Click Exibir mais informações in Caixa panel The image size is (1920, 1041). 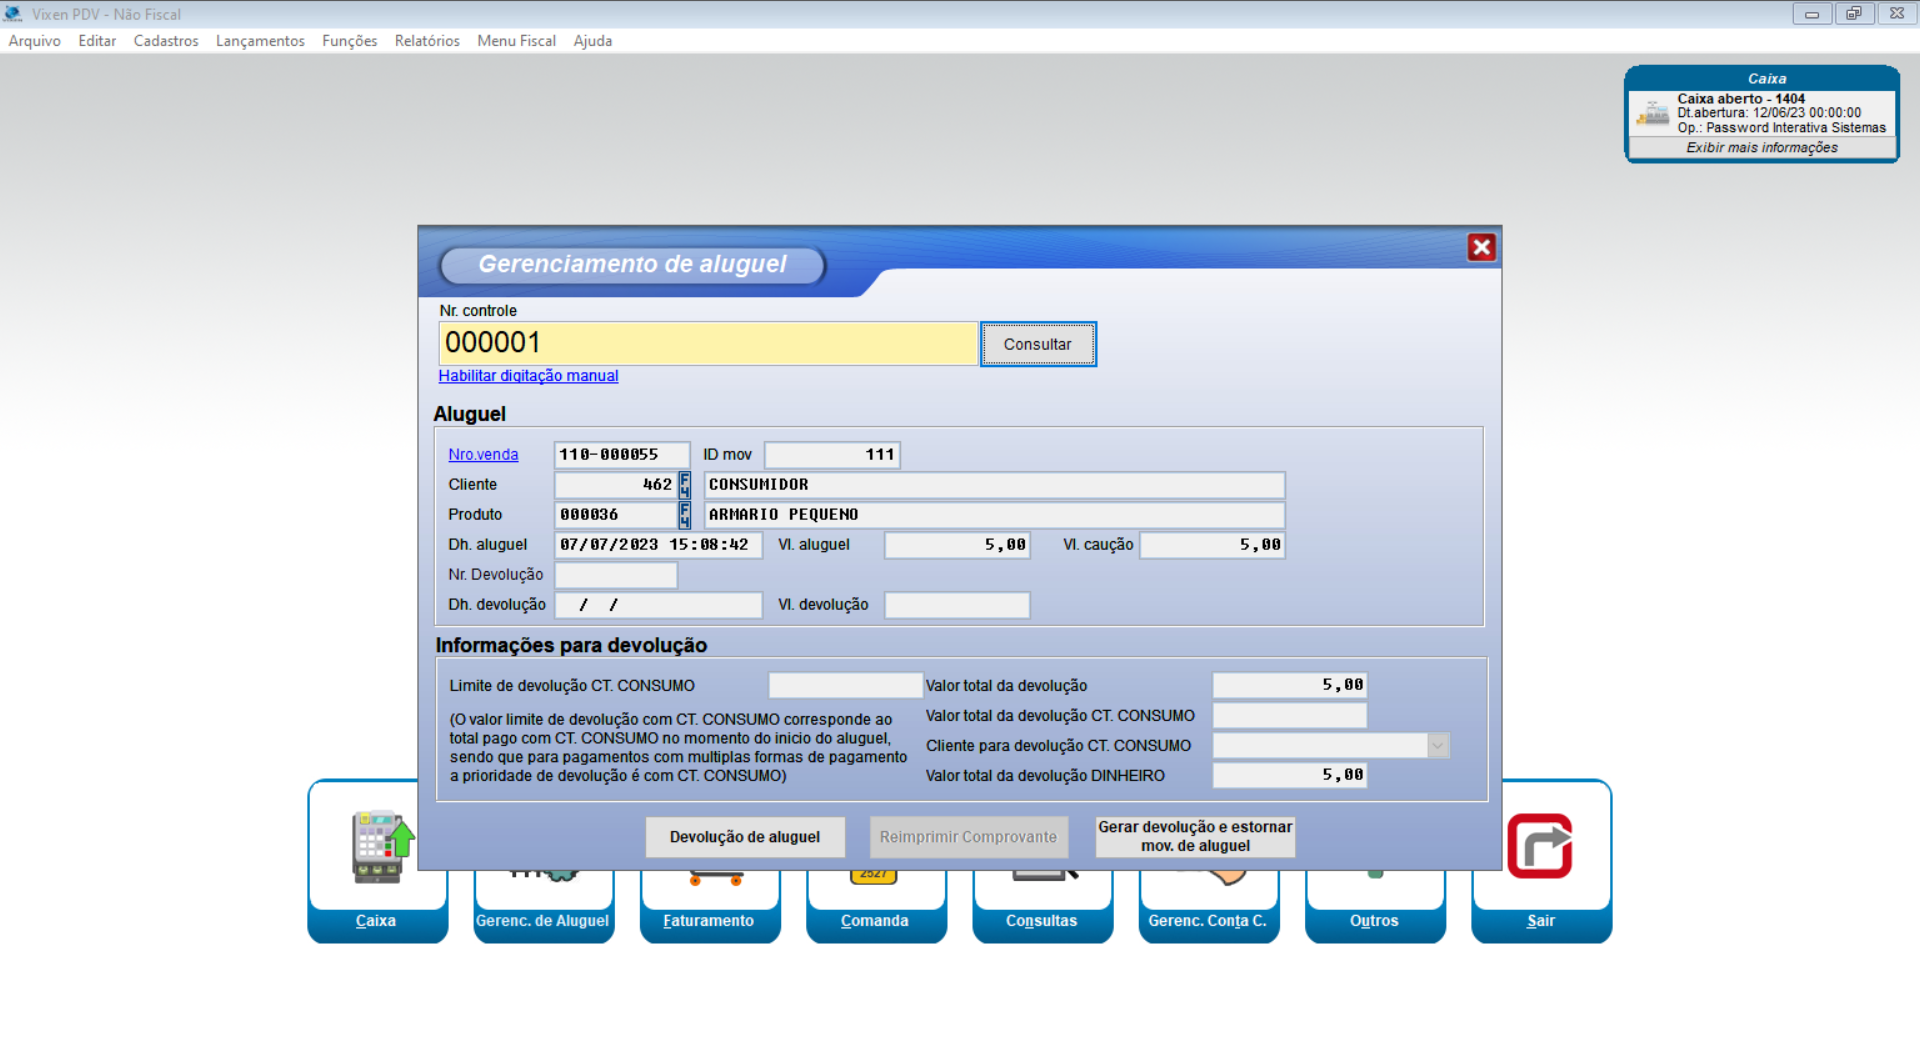tap(1761, 148)
